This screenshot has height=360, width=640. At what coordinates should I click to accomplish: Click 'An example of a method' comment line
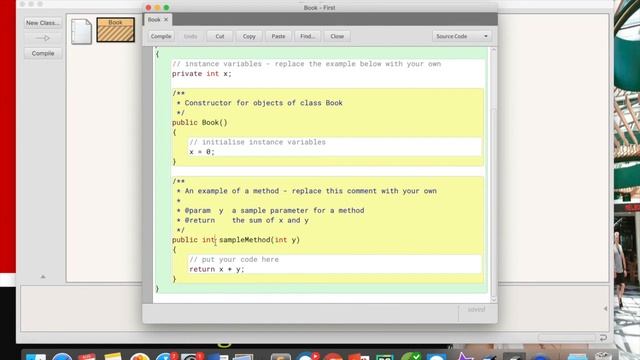tap(307, 191)
